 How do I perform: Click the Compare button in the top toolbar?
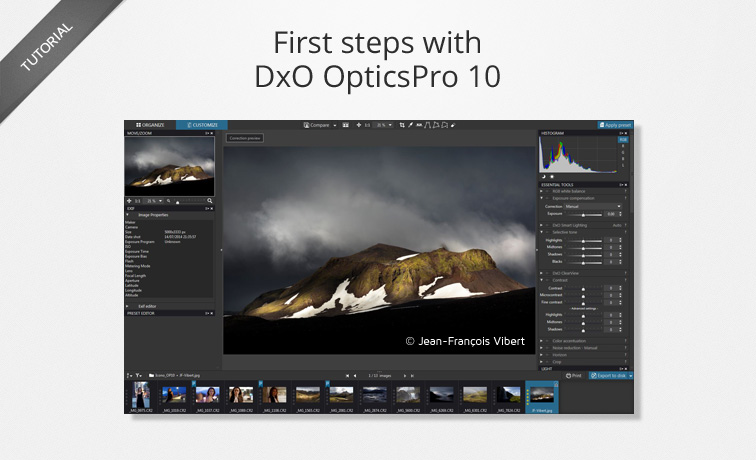316,125
